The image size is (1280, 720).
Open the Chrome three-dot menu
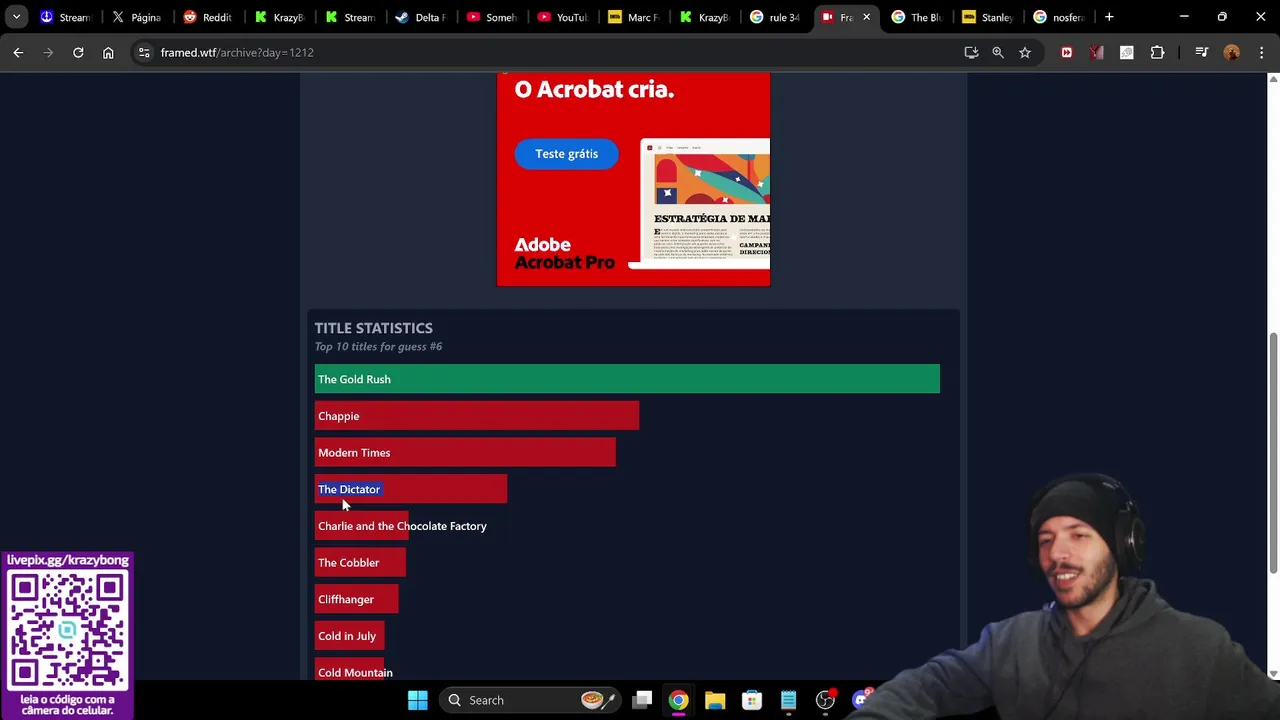tap(1261, 52)
